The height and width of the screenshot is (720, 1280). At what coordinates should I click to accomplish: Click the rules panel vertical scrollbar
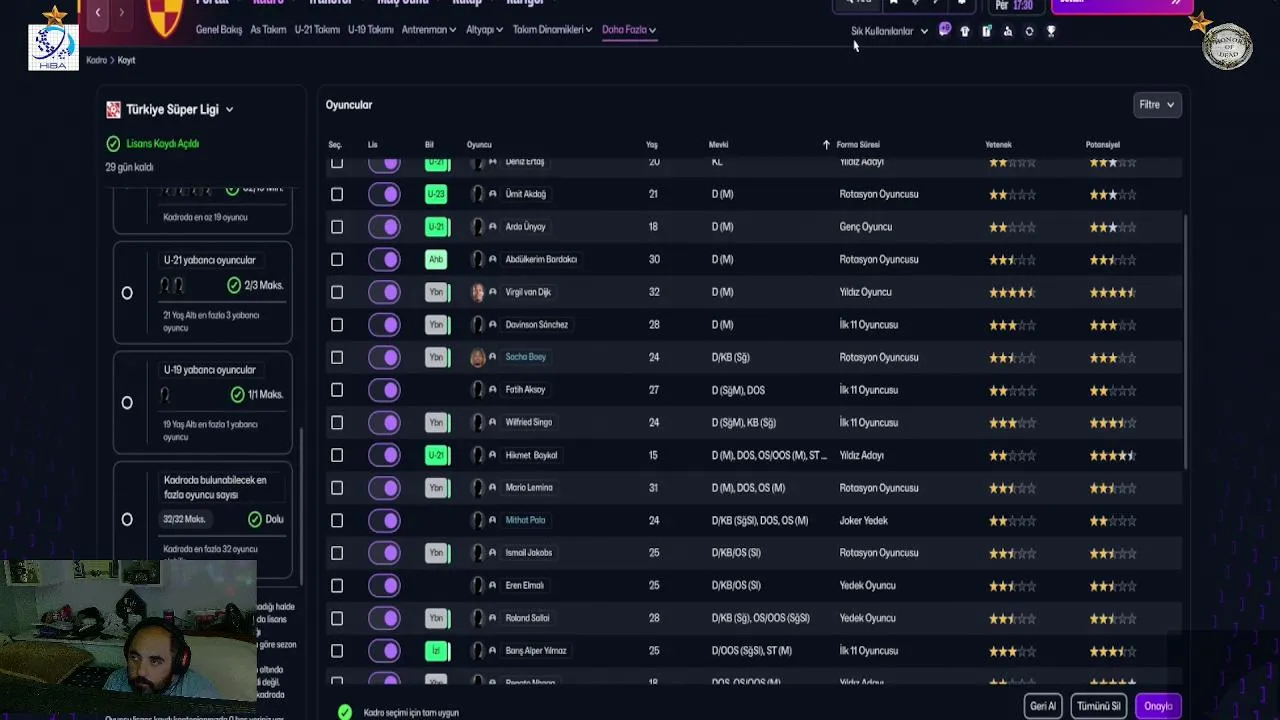(x=301, y=505)
